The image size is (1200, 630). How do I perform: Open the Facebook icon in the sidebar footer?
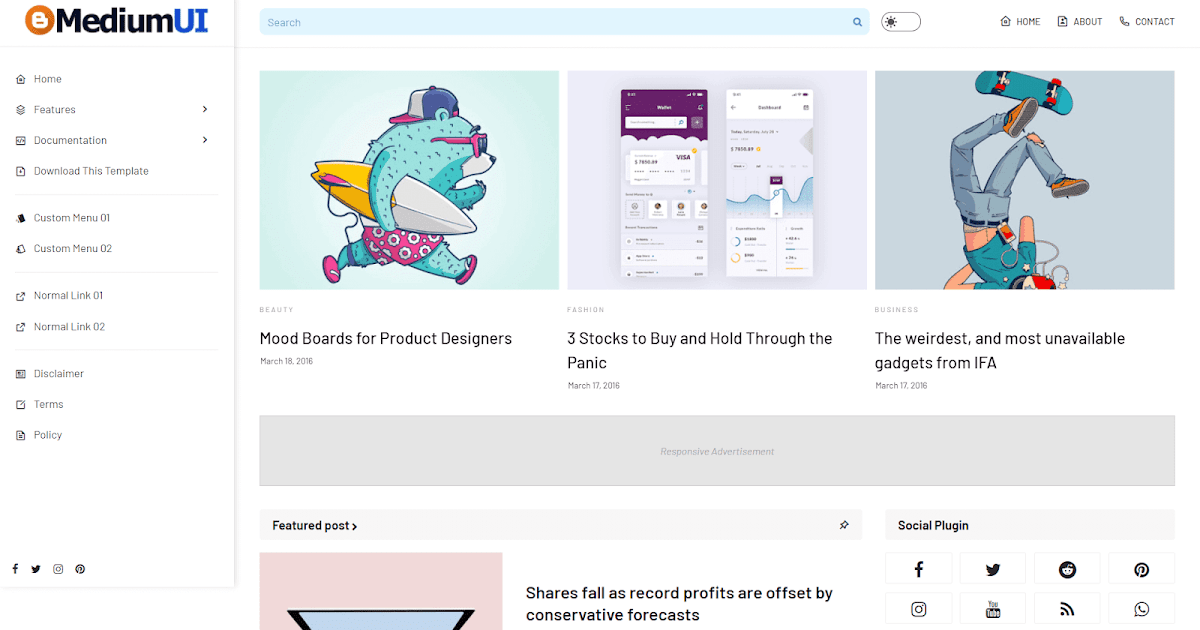click(x=14, y=568)
